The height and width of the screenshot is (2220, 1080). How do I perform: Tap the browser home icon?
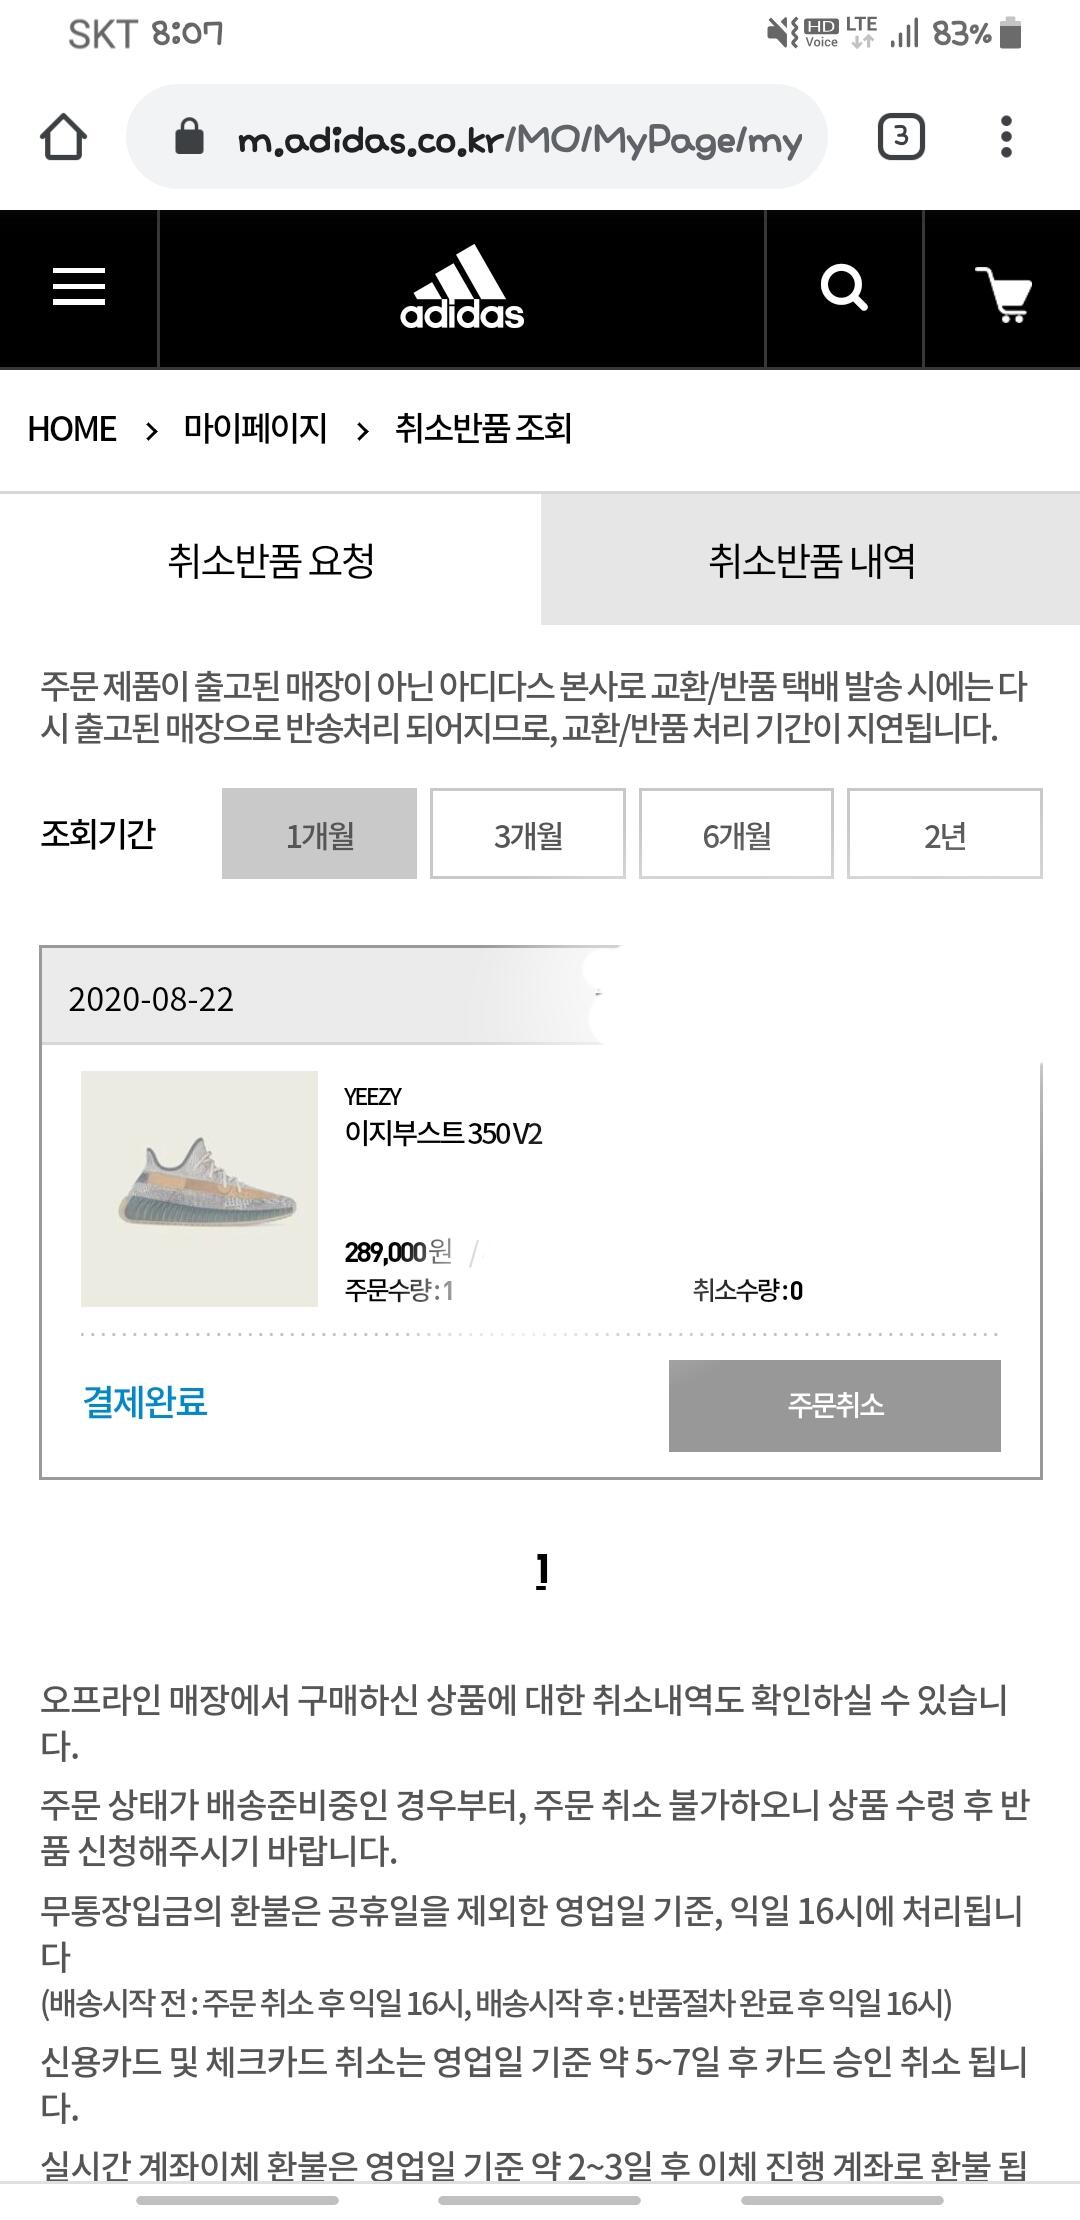point(63,137)
